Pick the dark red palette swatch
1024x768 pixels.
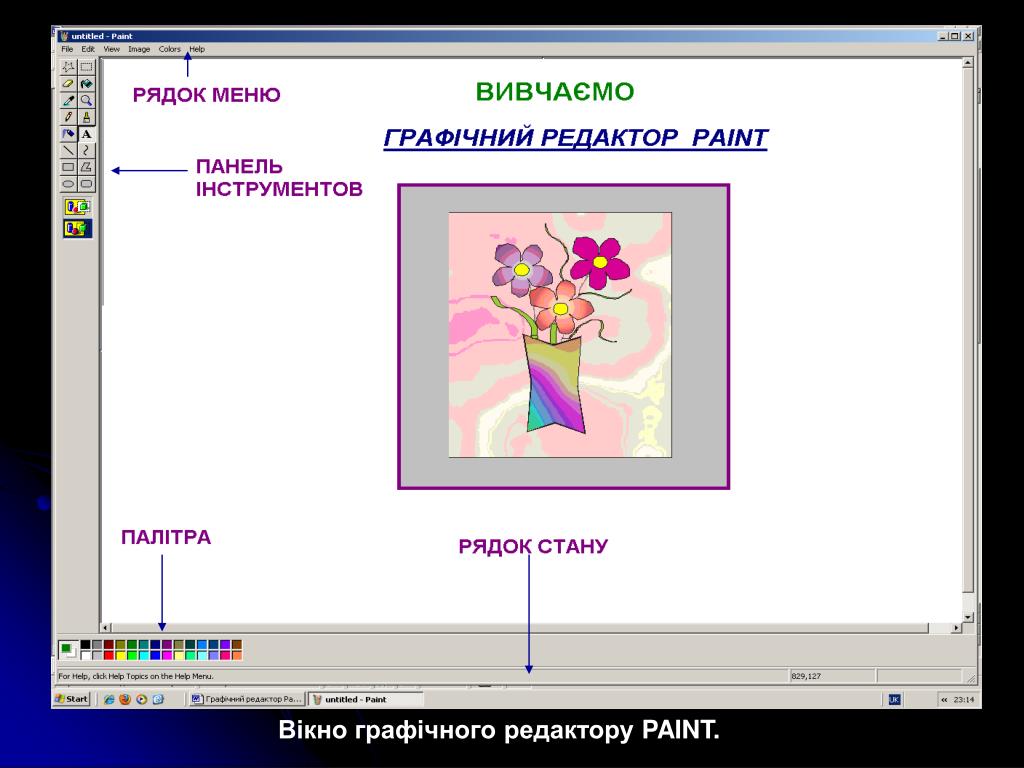pos(109,645)
